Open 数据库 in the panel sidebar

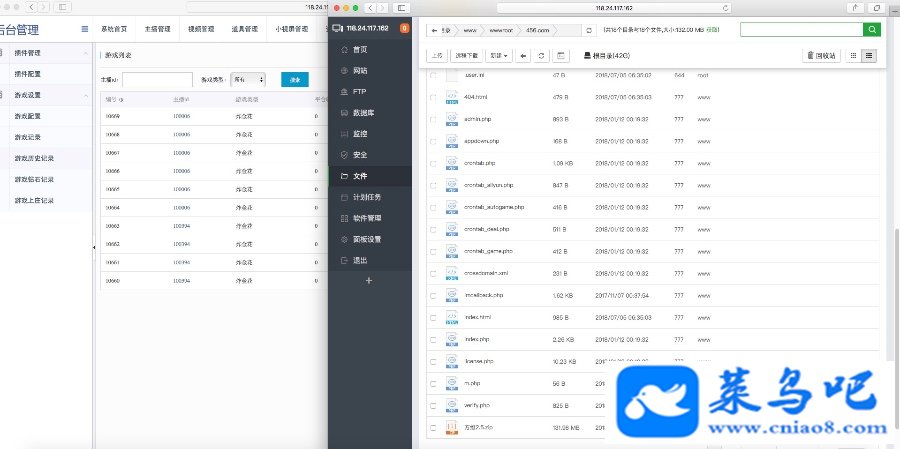pos(370,113)
